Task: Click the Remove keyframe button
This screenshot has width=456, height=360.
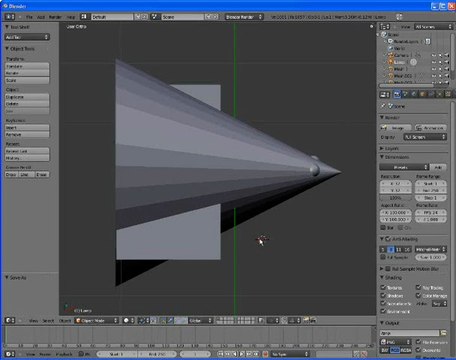Action: (x=27, y=134)
